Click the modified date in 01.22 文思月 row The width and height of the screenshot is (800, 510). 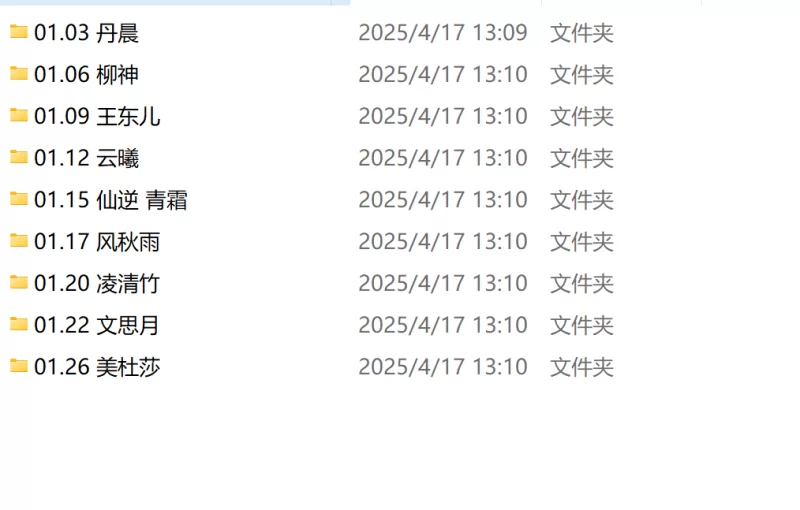(443, 326)
